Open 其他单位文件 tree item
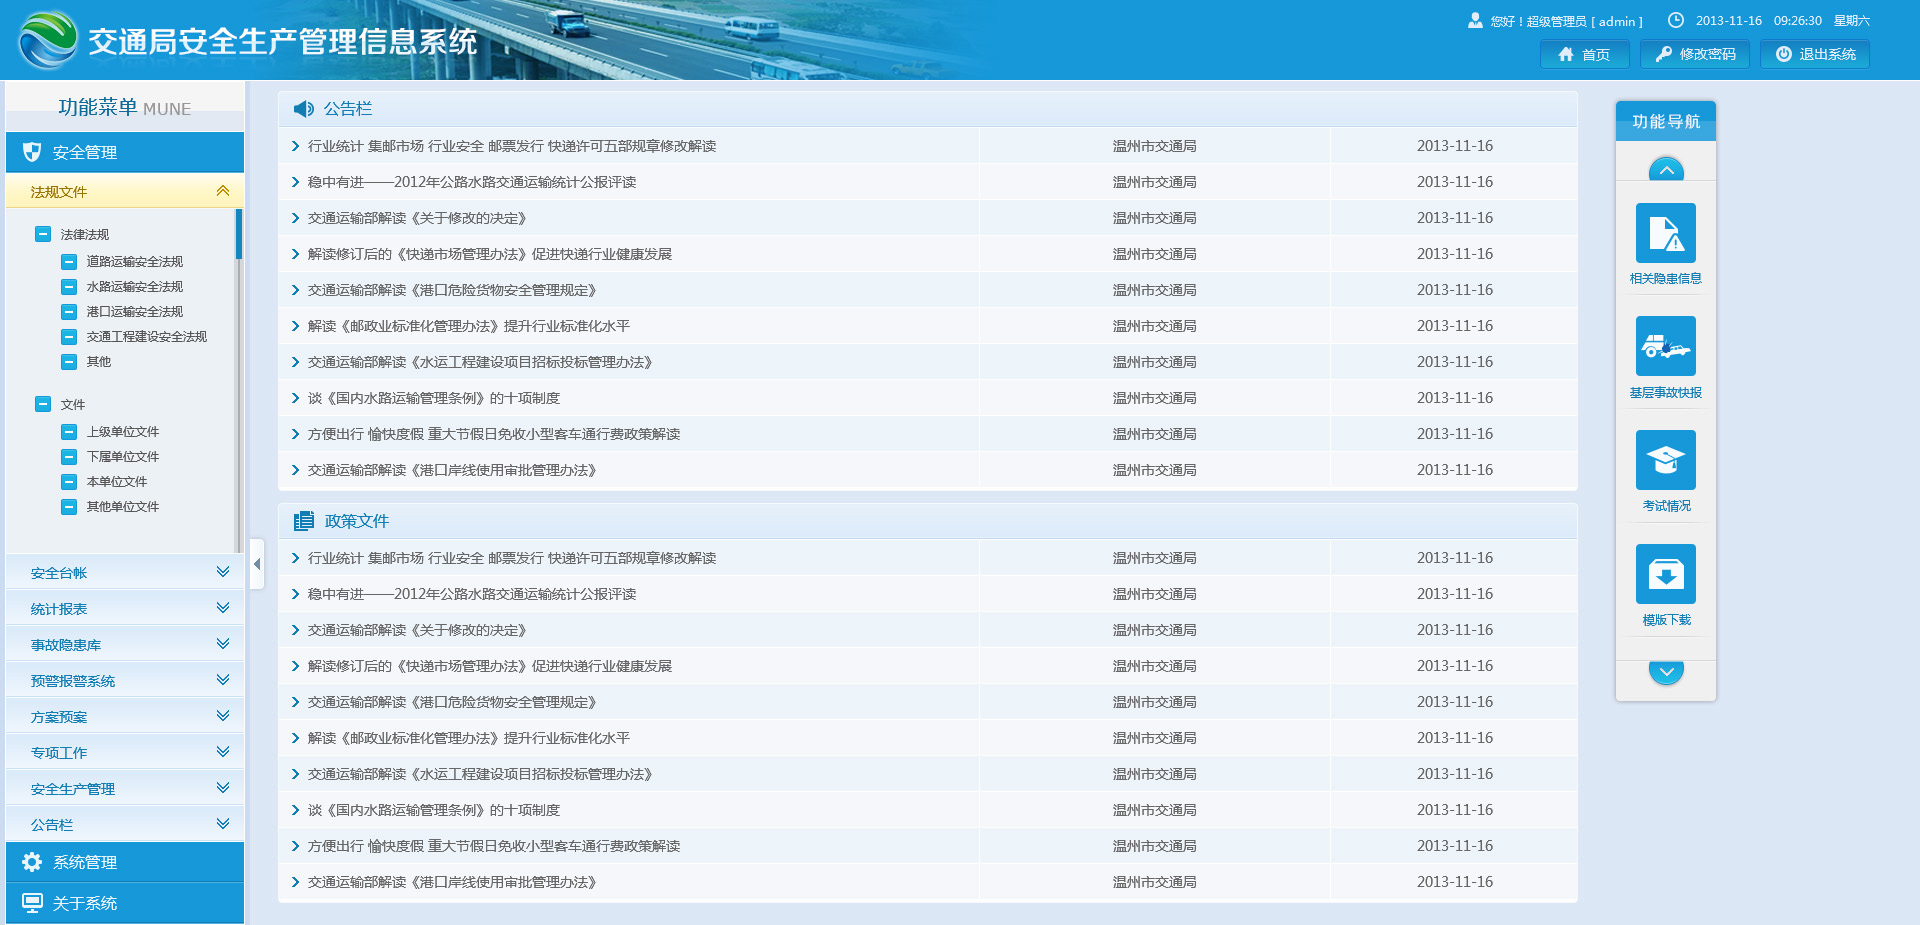Screen dimensions: 1920x925 point(123,506)
